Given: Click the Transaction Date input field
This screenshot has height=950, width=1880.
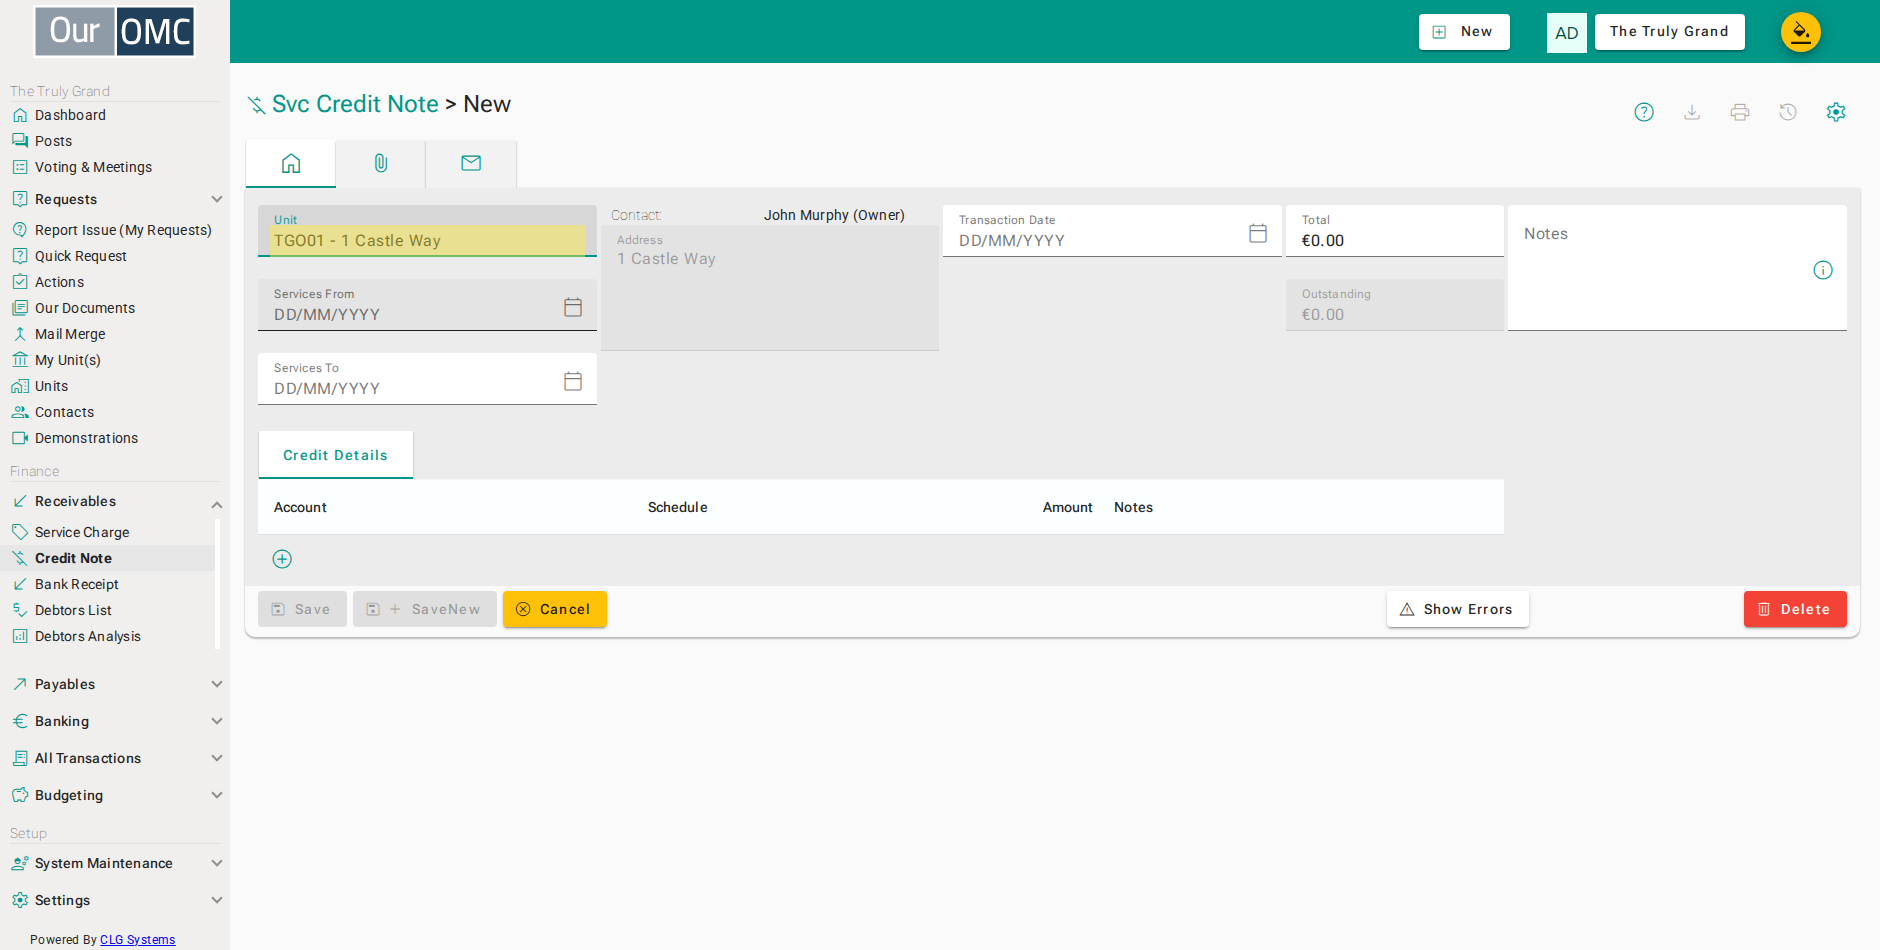Looking at the screenshot, I should click(x=1112, y=231).
